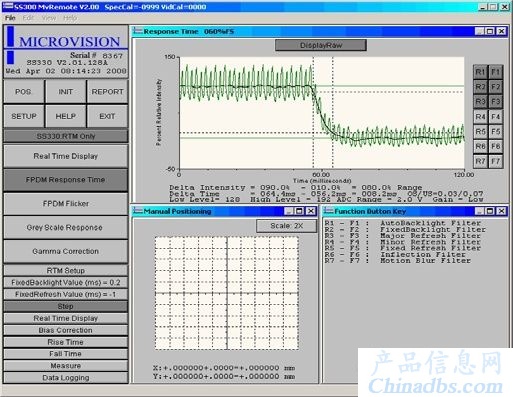Image resolution: width=513 pixels, height=397 pixels.
Task: Open the SETUP button
Action: pyautogui.click(x=24, y=116)
